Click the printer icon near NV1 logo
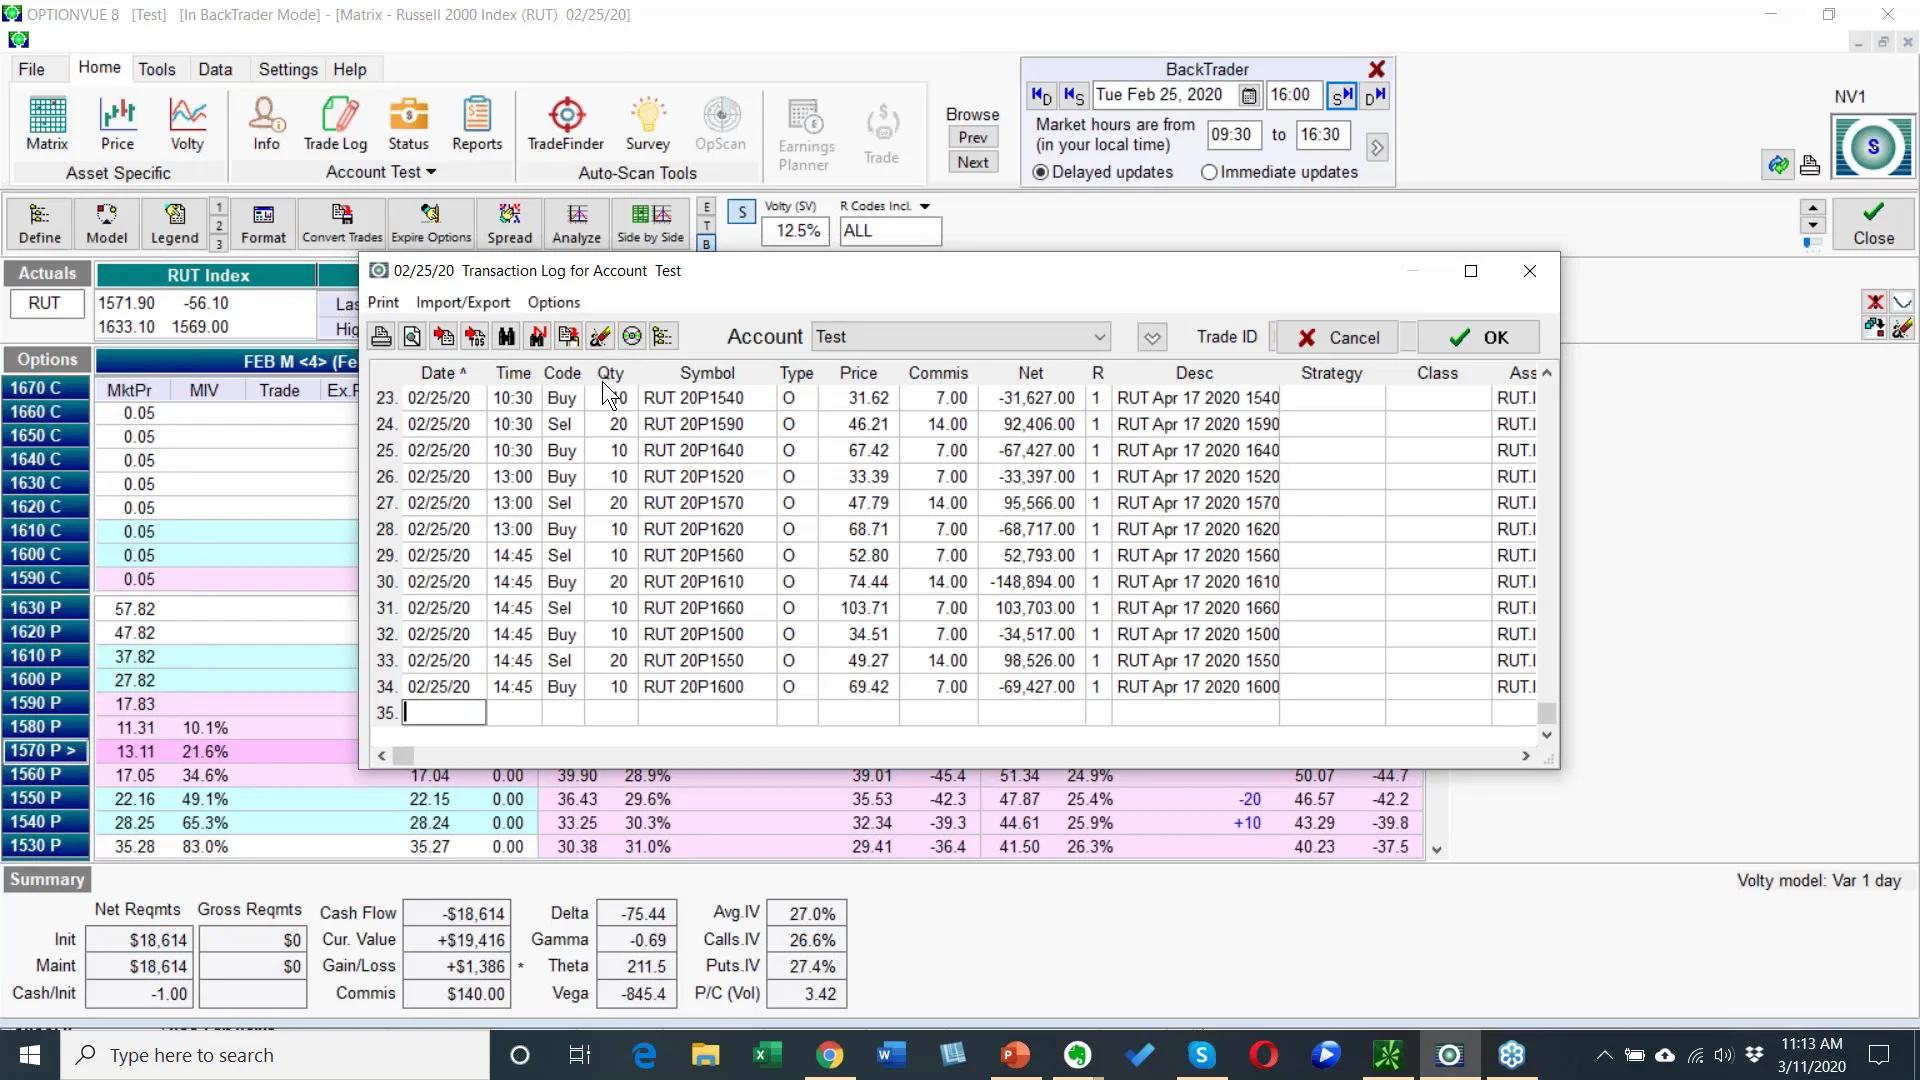1920x1080 pixels. click(1810, 165)
